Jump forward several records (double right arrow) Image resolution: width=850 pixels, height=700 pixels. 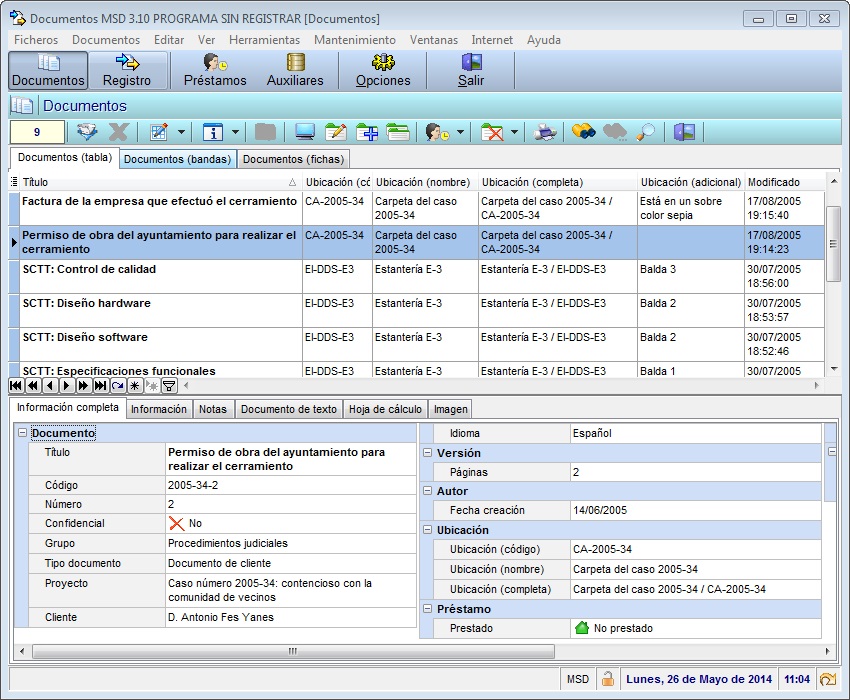tap(83, 386)
